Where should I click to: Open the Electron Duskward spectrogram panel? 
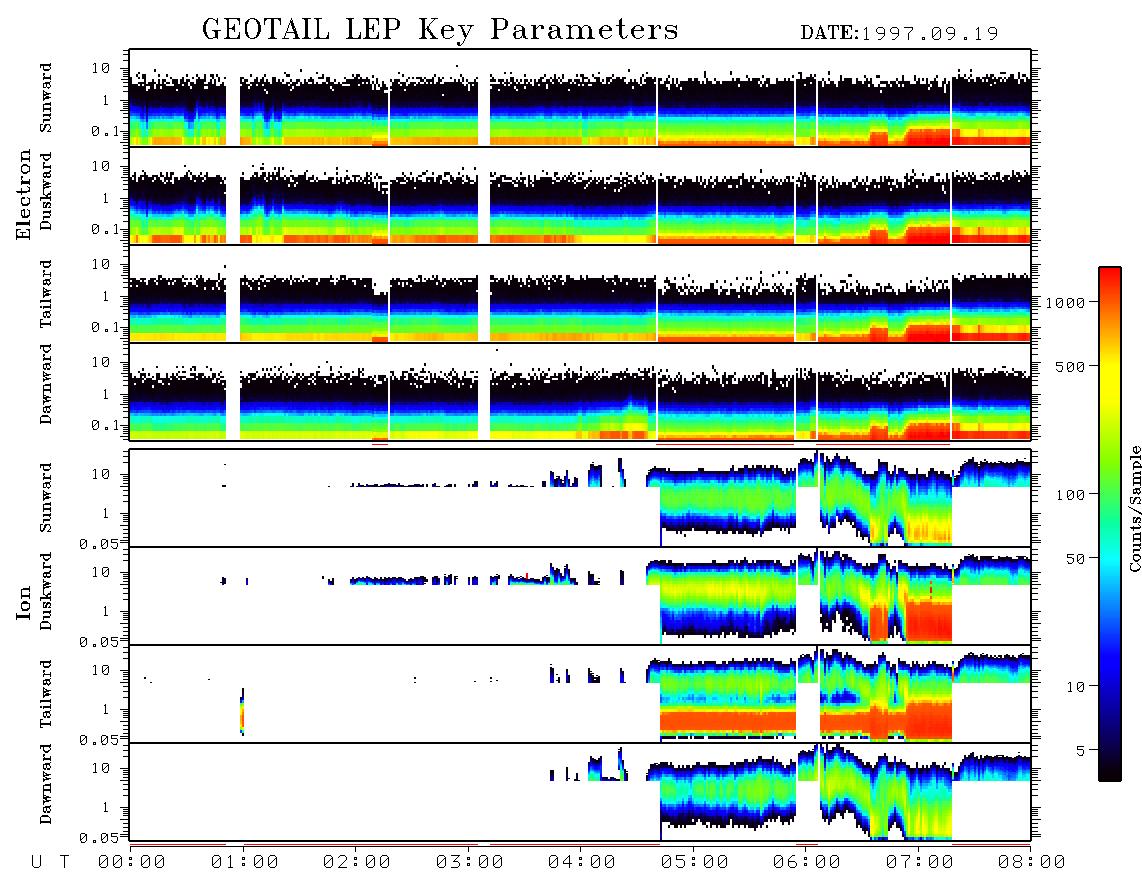(x=580, y=195)
